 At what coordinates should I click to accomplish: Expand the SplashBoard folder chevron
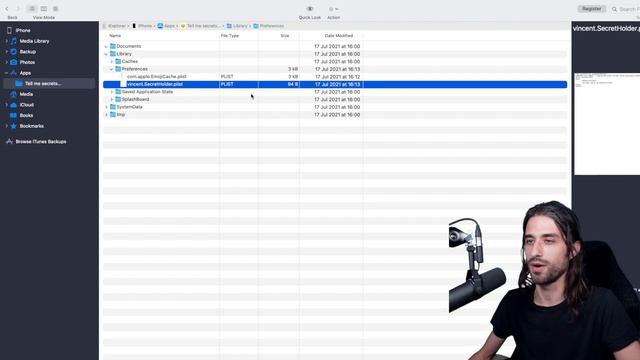coord(112,99)
